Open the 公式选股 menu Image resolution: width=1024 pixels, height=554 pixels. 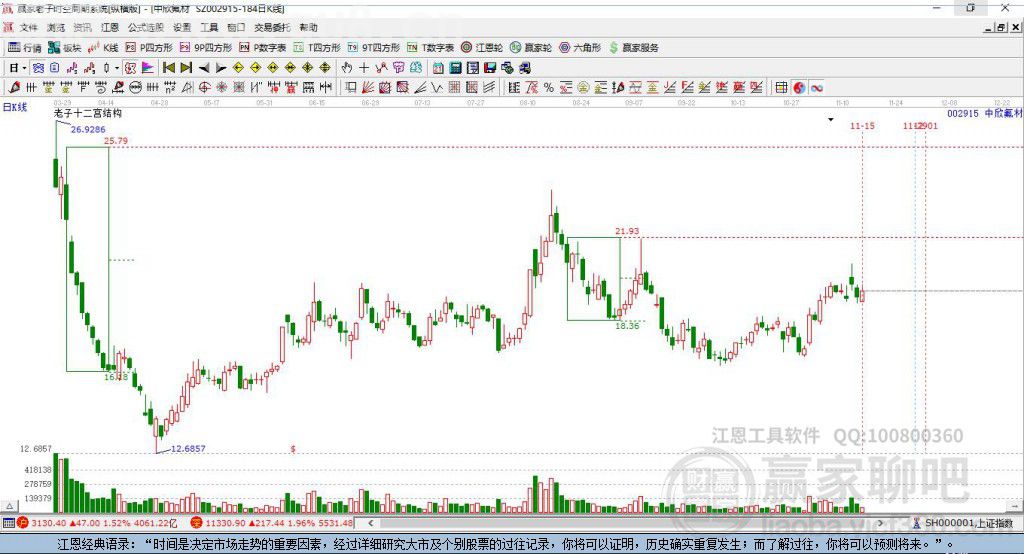(146, 27)
